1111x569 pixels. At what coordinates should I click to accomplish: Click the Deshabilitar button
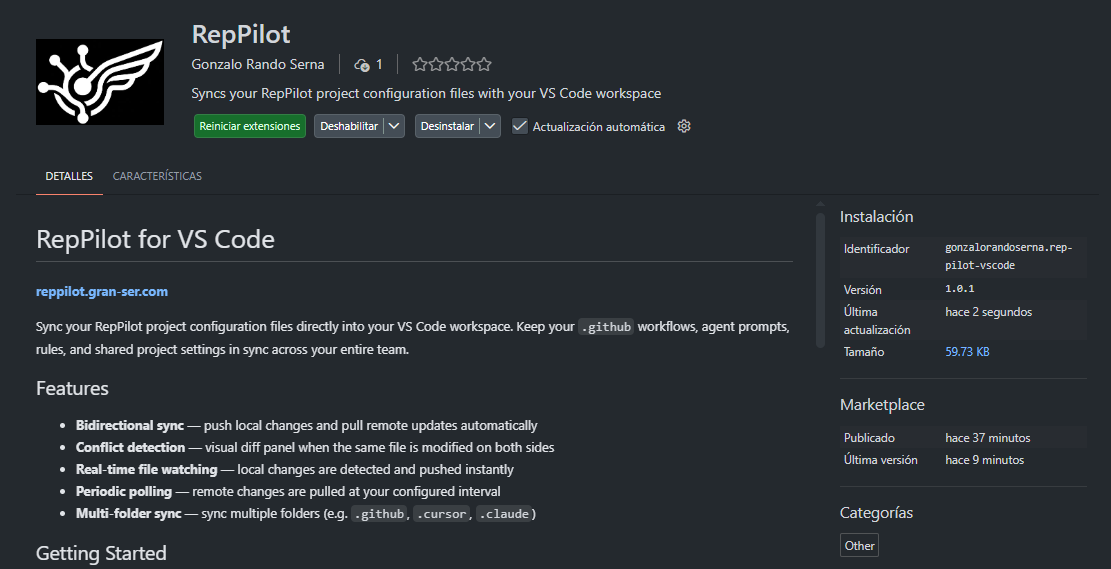coord(349,126)
